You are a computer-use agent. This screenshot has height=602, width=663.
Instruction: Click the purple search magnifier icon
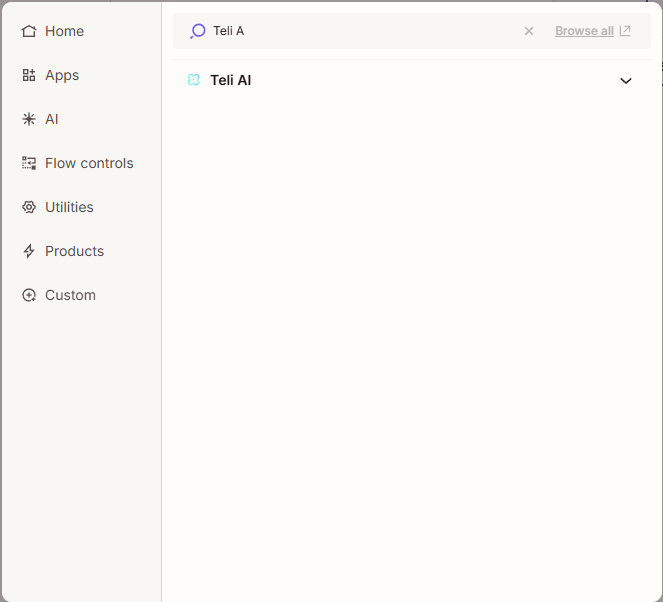click(x=197, y=31)
